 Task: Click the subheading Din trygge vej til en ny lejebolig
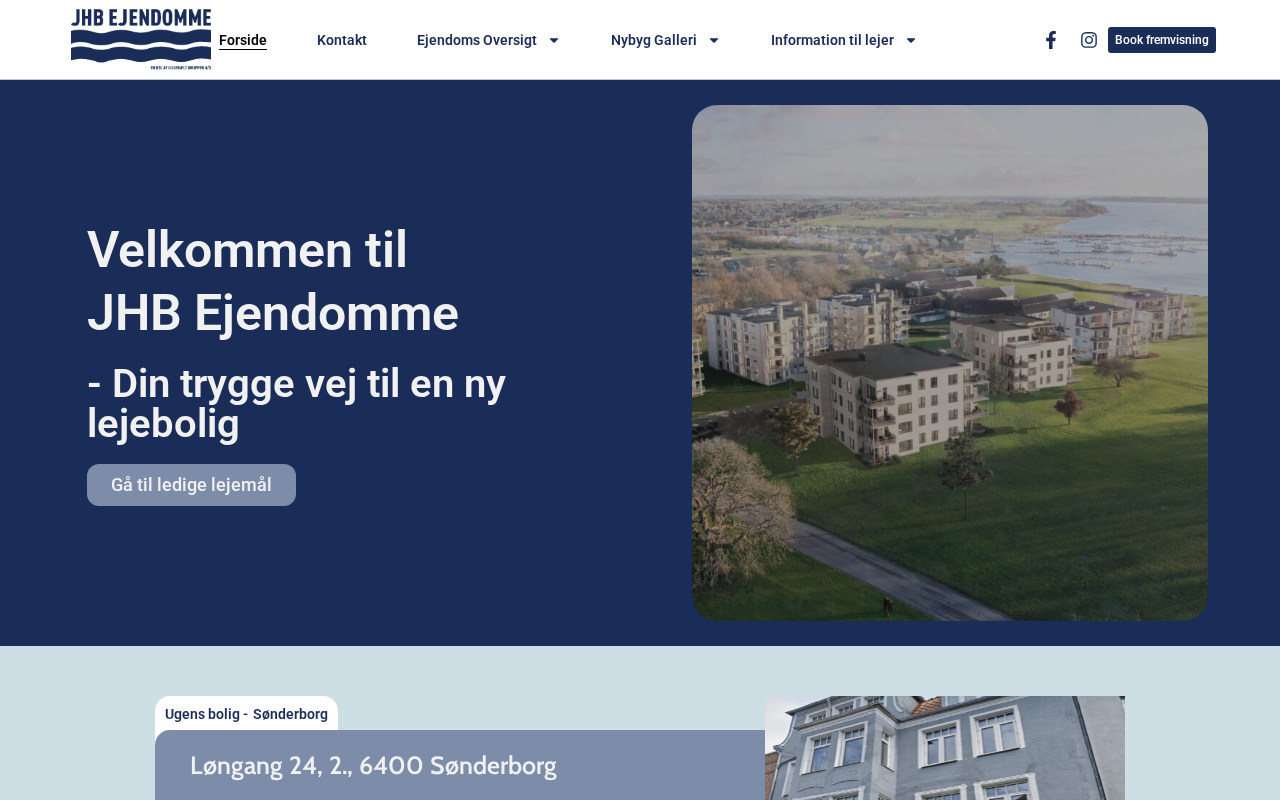[x=297, y=403]
